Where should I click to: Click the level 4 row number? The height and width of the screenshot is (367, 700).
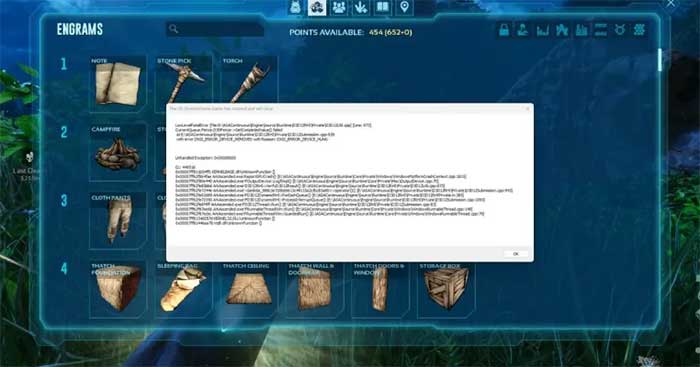64,268
